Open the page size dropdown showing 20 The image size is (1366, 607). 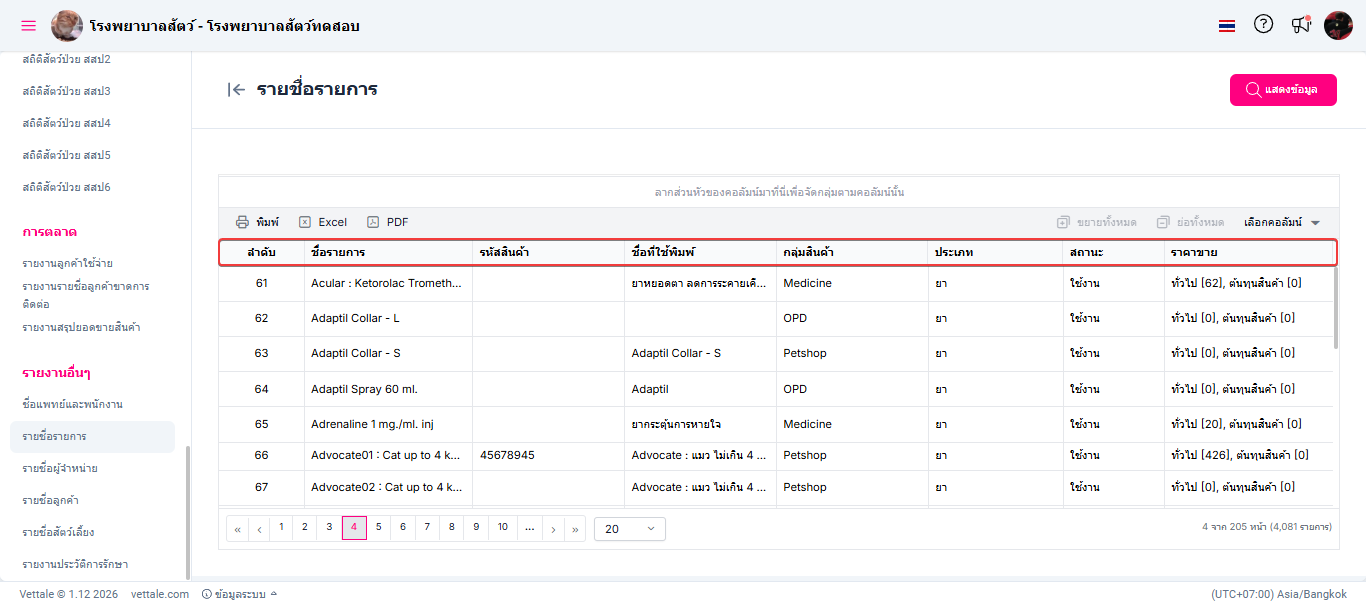630,529
